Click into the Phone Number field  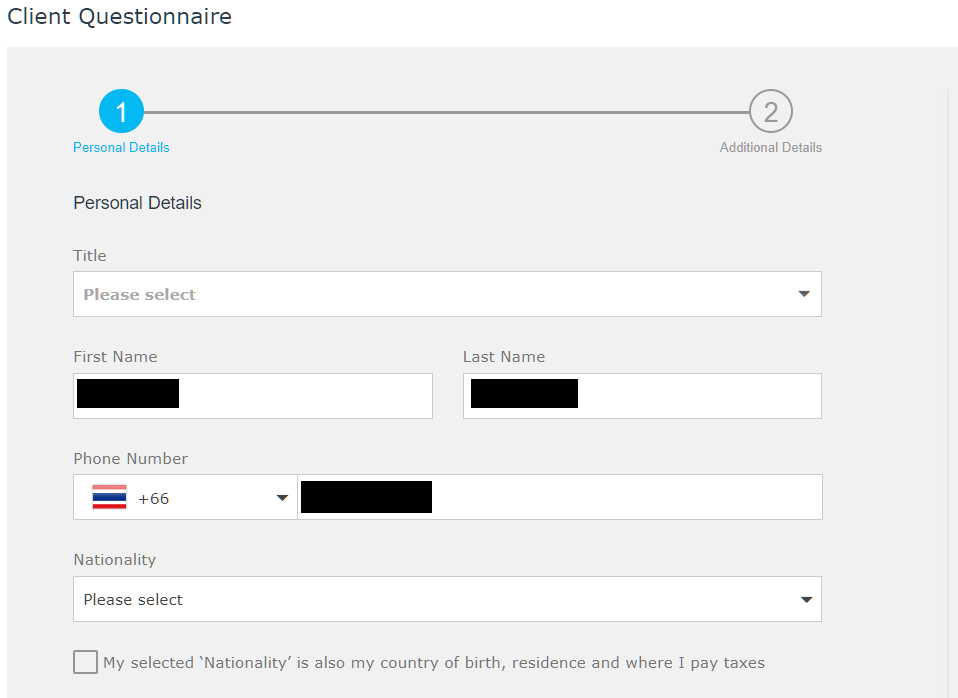(x=560, y=497)
